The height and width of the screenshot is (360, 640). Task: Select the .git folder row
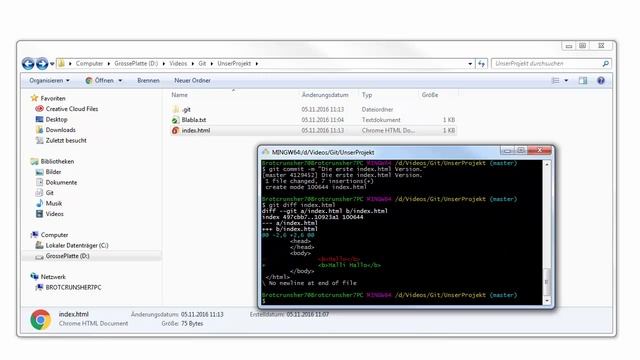pyautogui.click(x=313, y=109)
